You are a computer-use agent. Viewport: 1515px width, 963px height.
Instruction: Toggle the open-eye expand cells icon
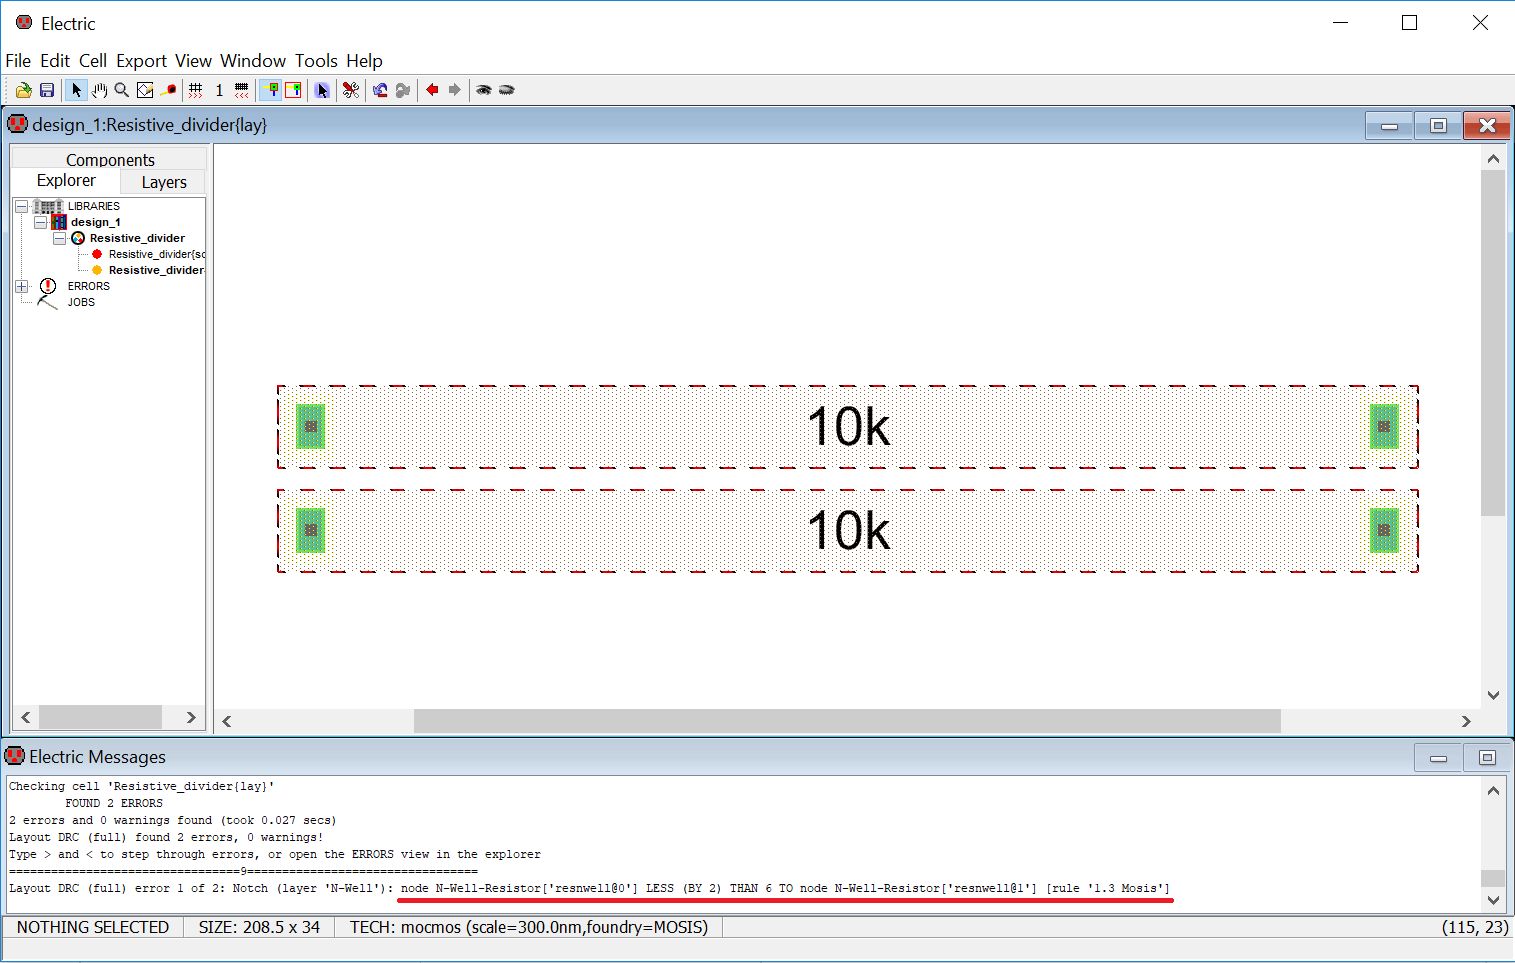point(484,90)
